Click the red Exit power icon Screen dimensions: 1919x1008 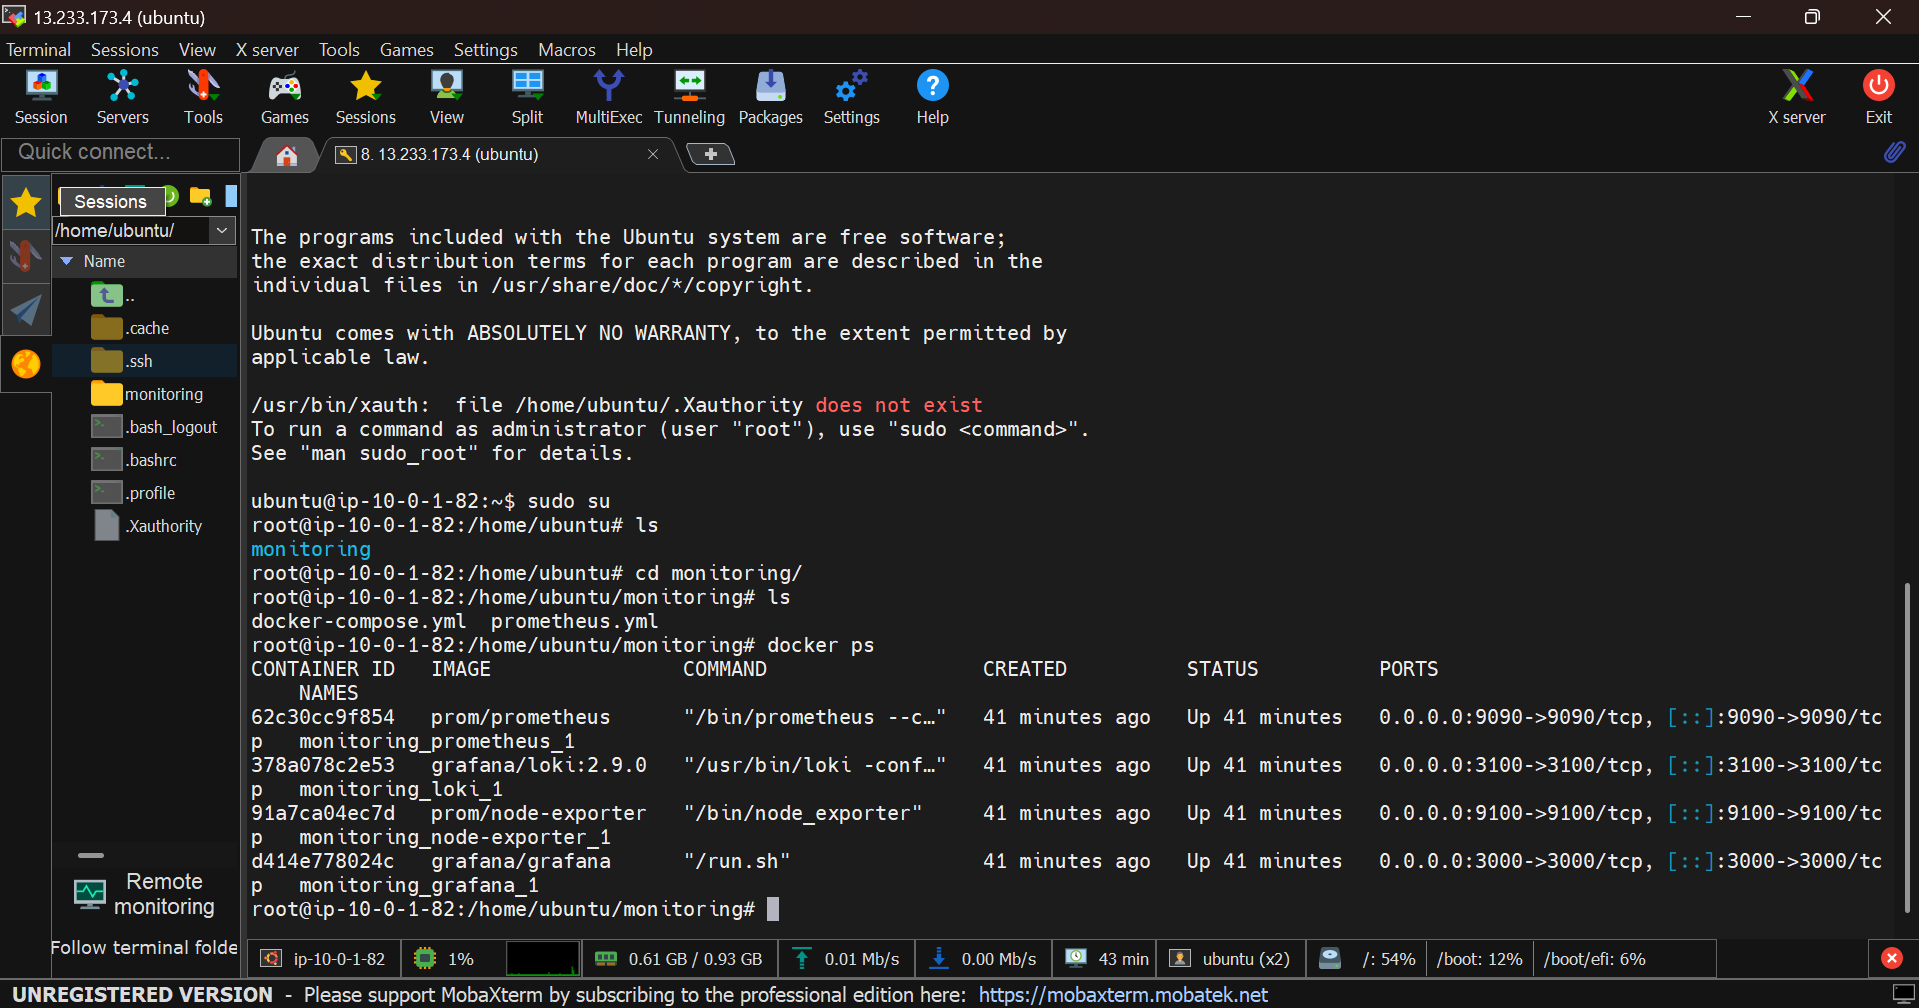1878,97
